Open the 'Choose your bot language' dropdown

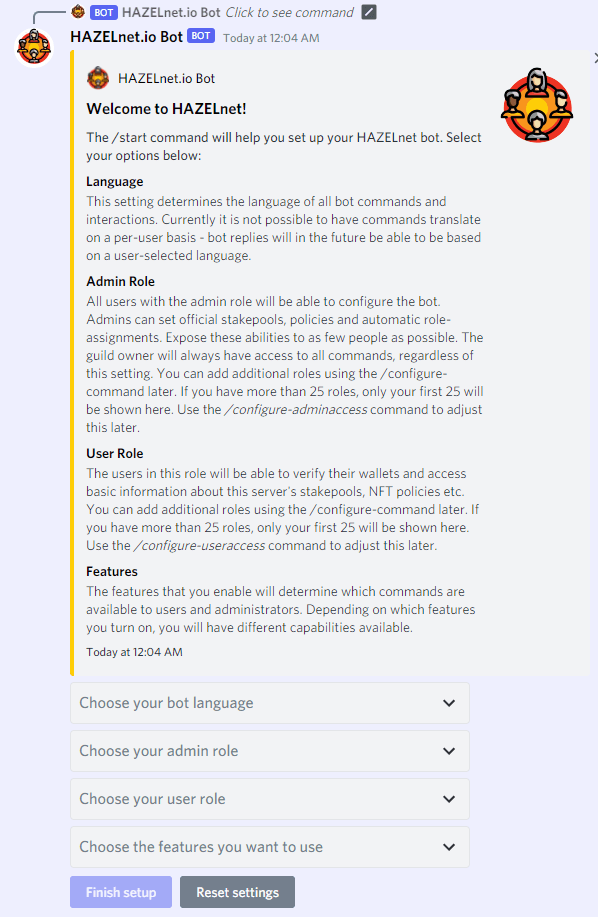click(269, 703)
